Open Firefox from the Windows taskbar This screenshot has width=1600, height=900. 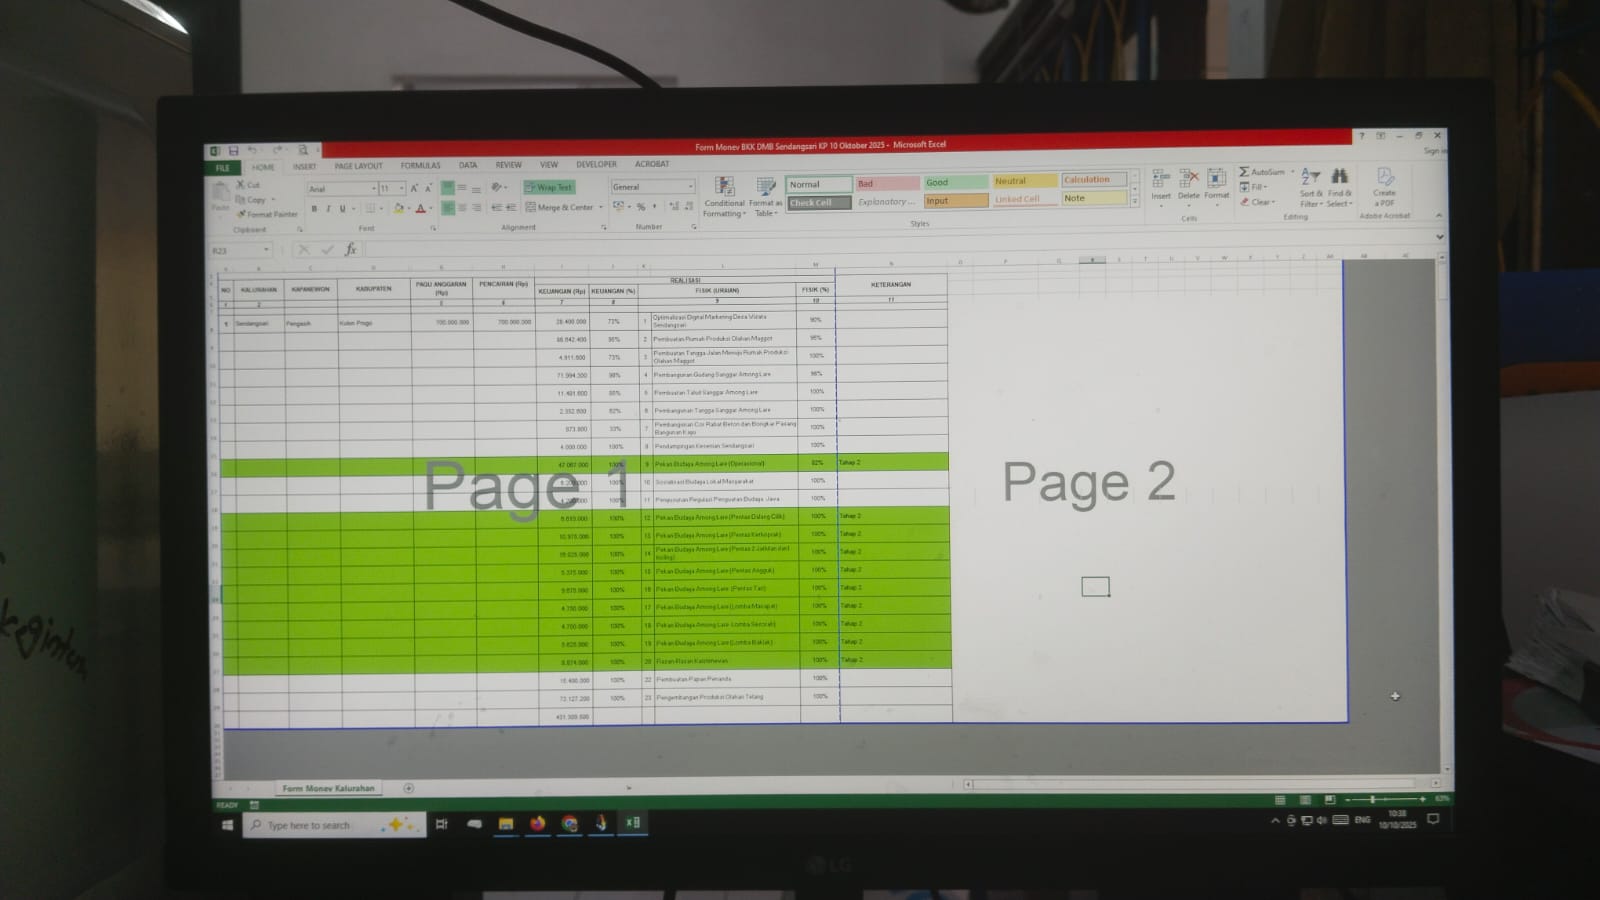[537, 824]
